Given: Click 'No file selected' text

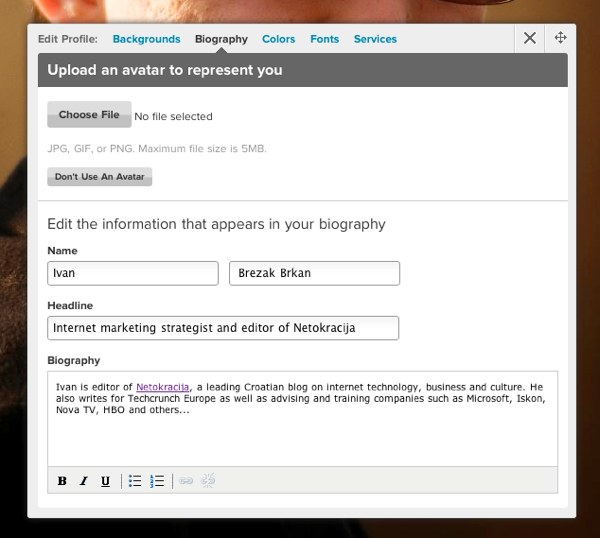Looking at the screenshot, I should [x=173, y=116].
